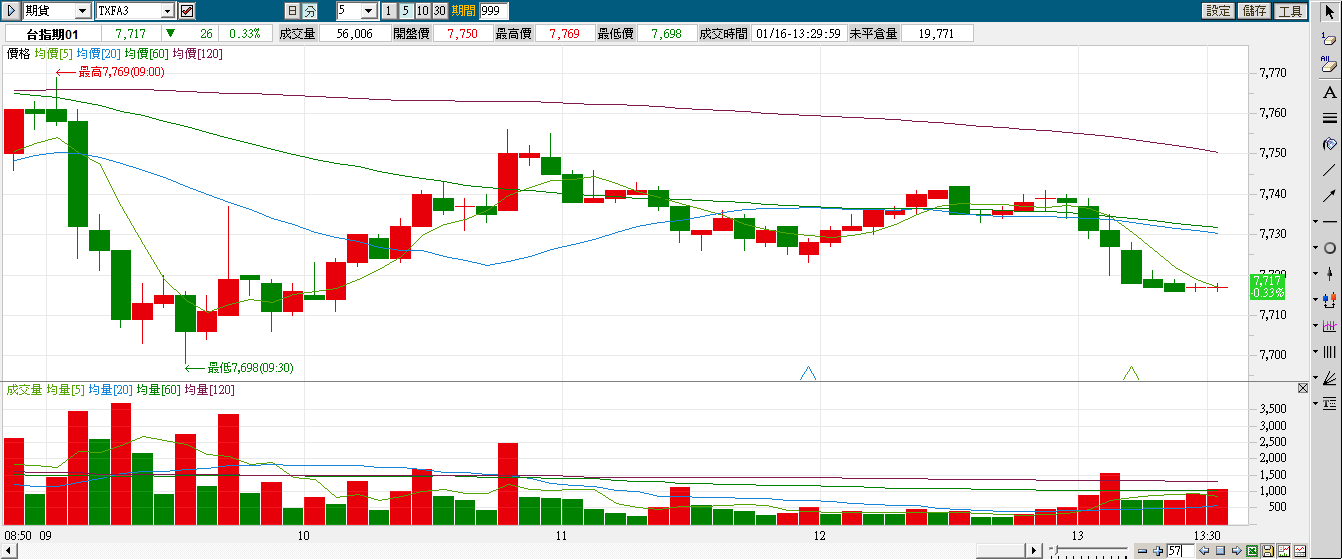Select the 1 minute interval button
Image resolution: width=1342 pixels, height=559 pixels.
389,11
